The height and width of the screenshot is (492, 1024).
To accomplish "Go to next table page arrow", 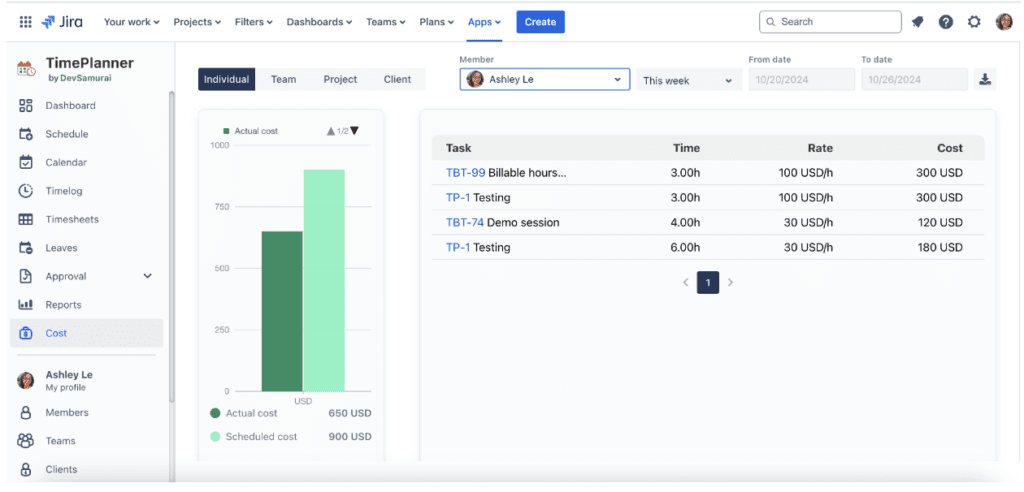I will point(730,282).
